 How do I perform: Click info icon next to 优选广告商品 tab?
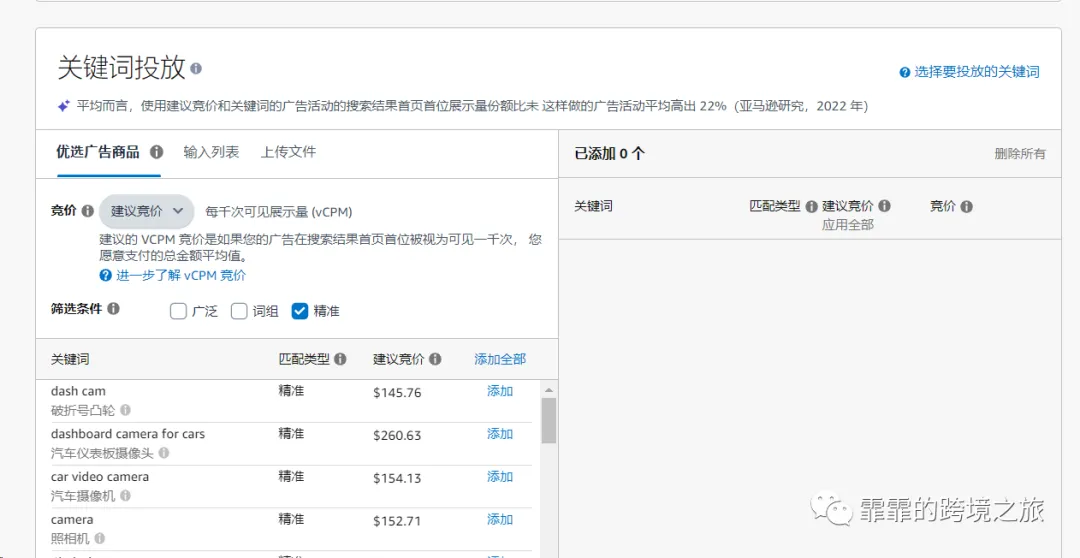tap(157, 152)
